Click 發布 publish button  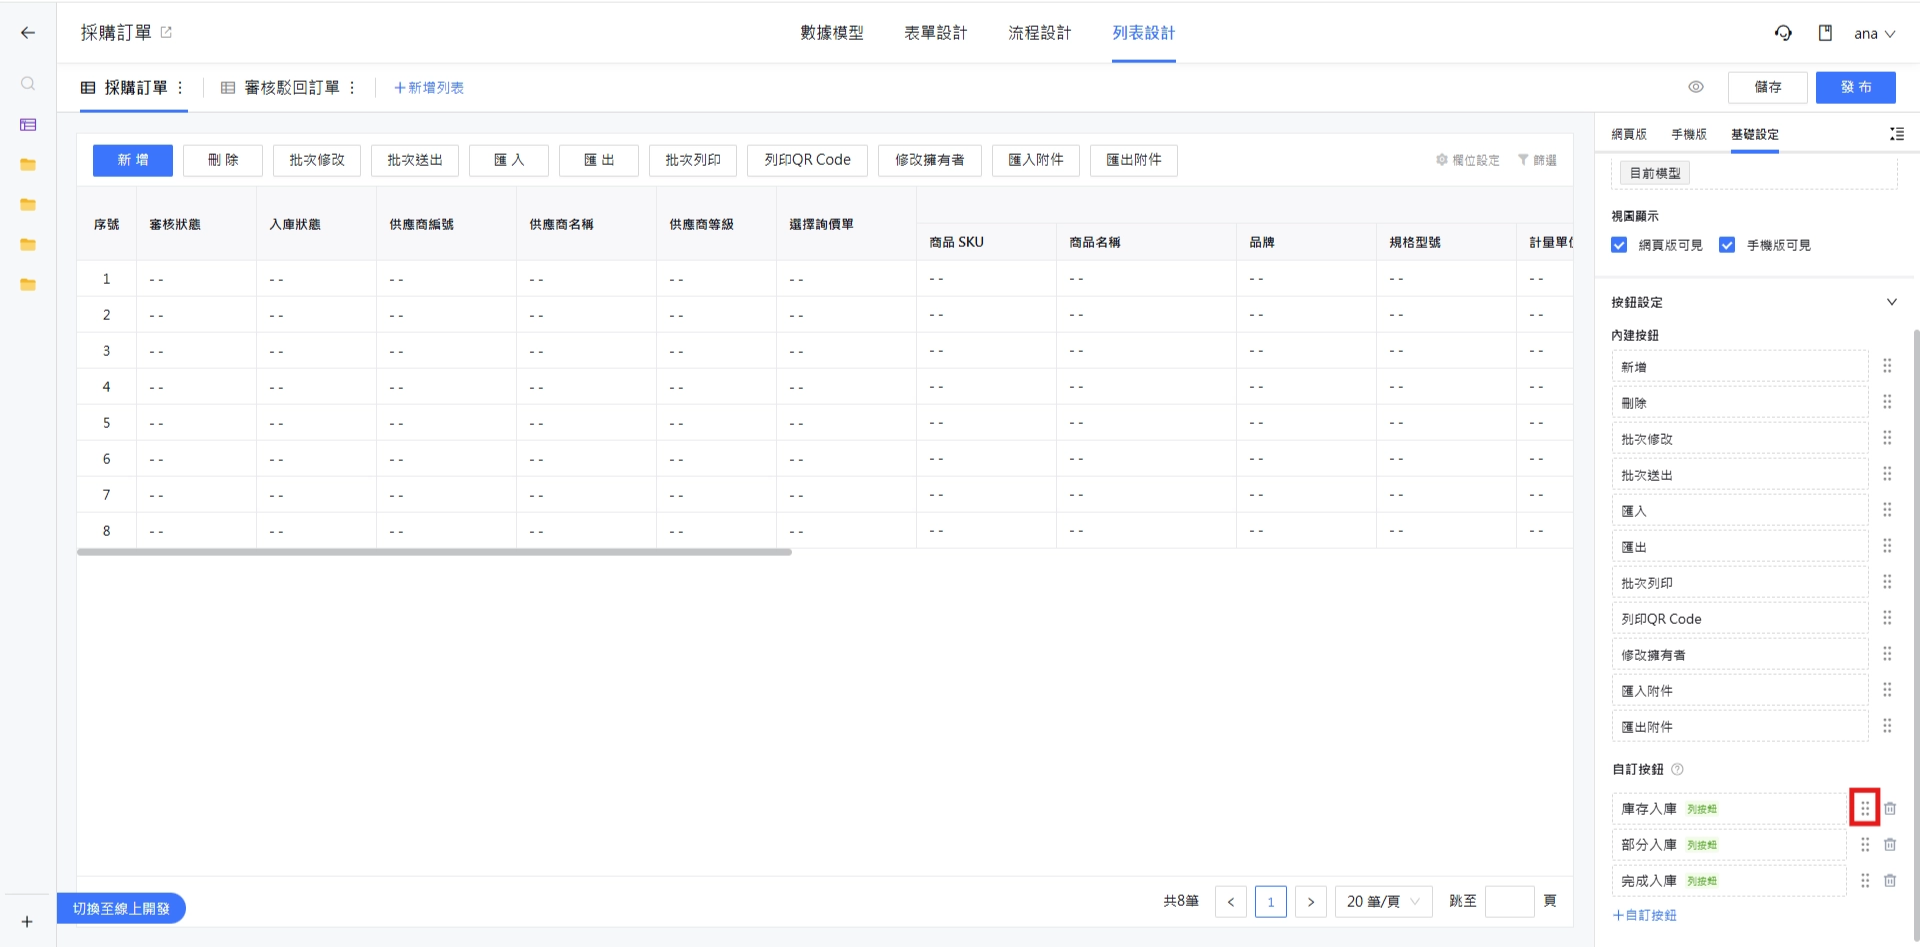coord(1856,87)
